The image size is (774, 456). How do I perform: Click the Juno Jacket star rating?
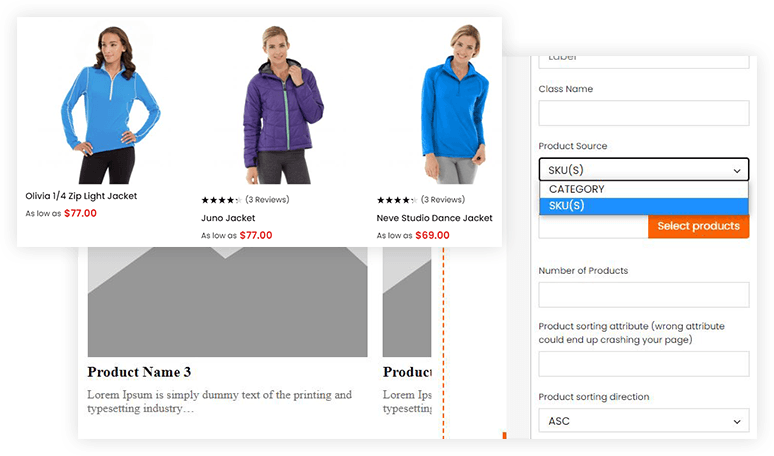pos(221,200)
